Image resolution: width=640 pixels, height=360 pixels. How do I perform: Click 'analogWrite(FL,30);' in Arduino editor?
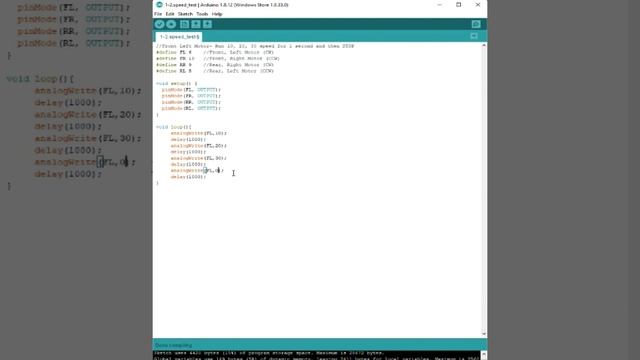[x=198, y=158]
